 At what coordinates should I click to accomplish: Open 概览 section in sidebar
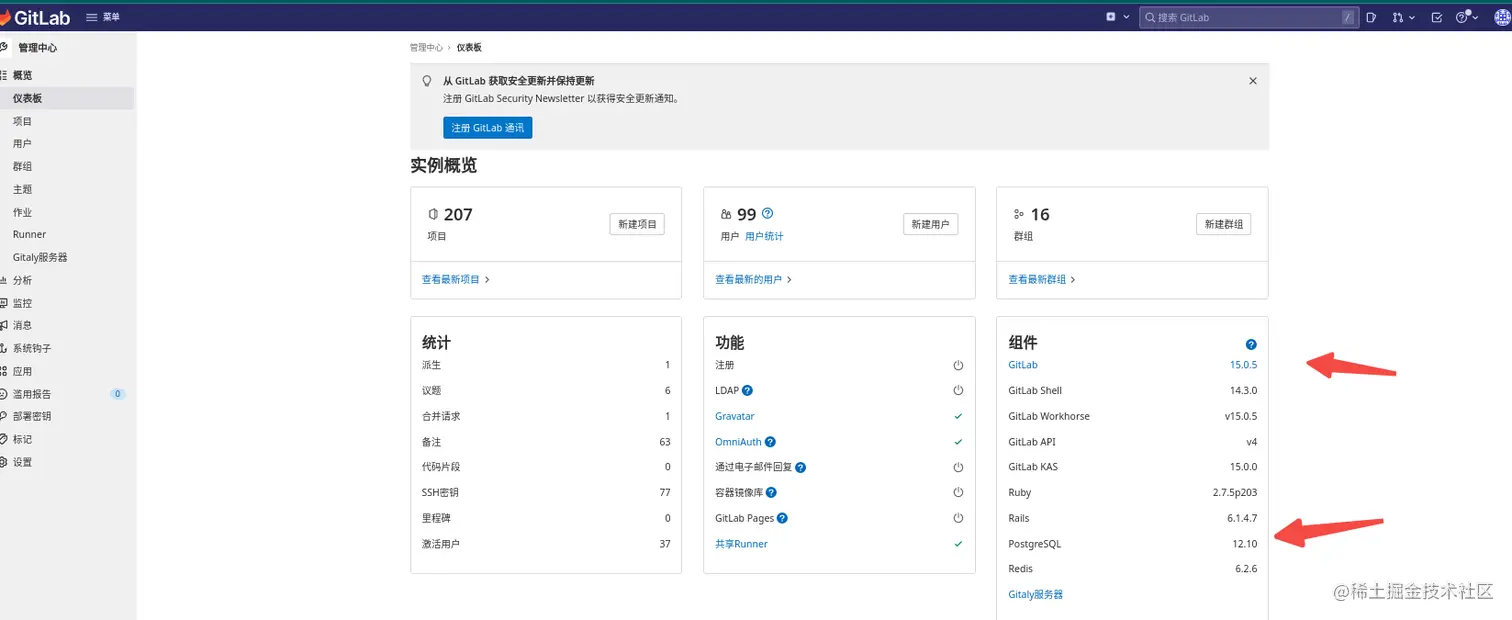tap(22, 75)
